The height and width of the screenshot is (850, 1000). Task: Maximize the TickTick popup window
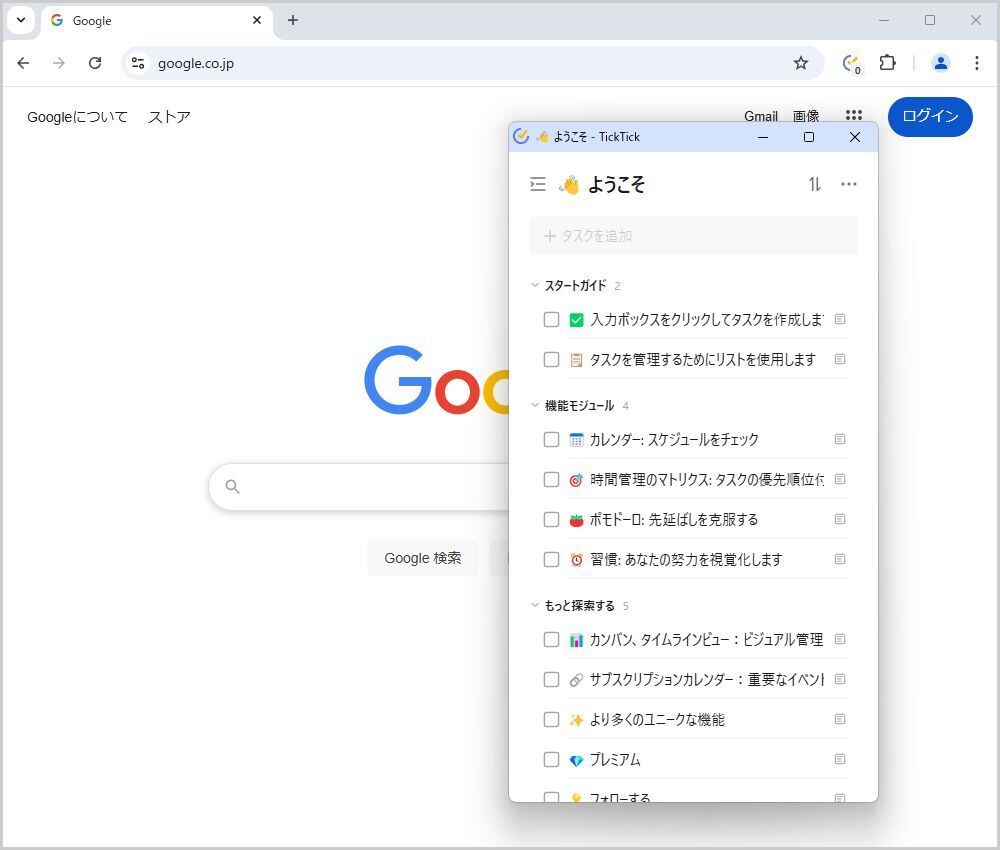point(809,137)
